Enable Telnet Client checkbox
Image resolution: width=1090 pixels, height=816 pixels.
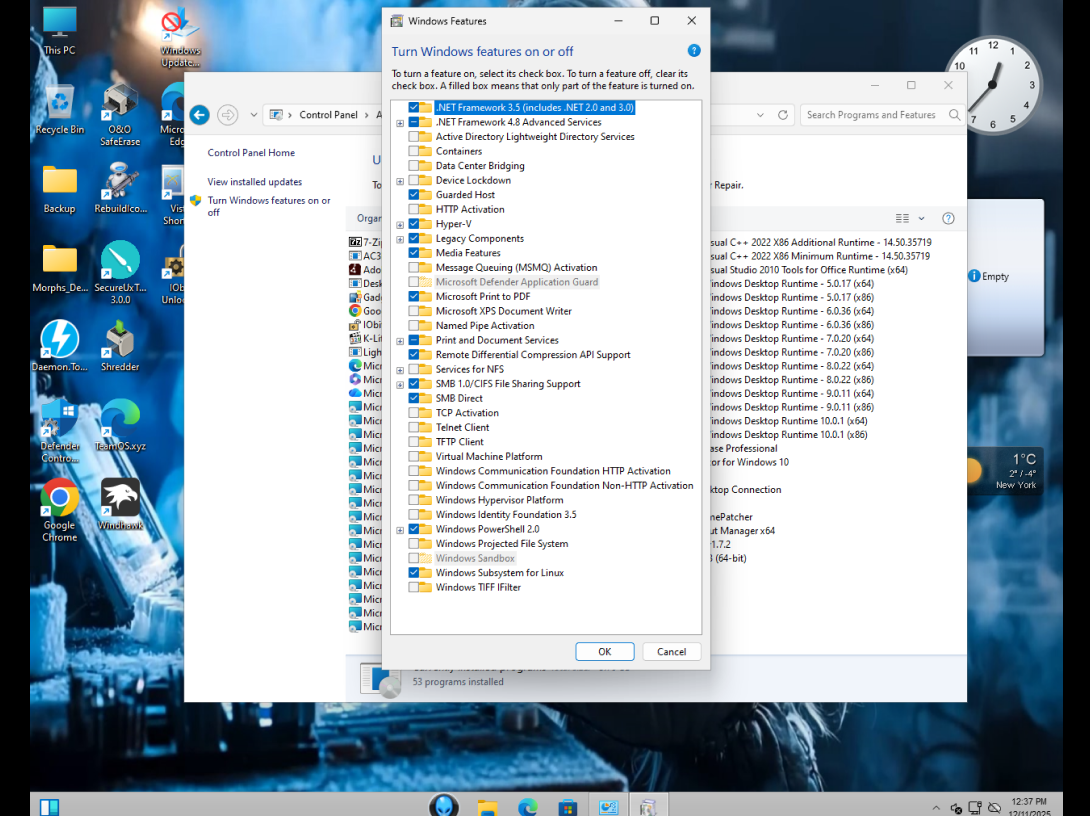pos(414,427)
